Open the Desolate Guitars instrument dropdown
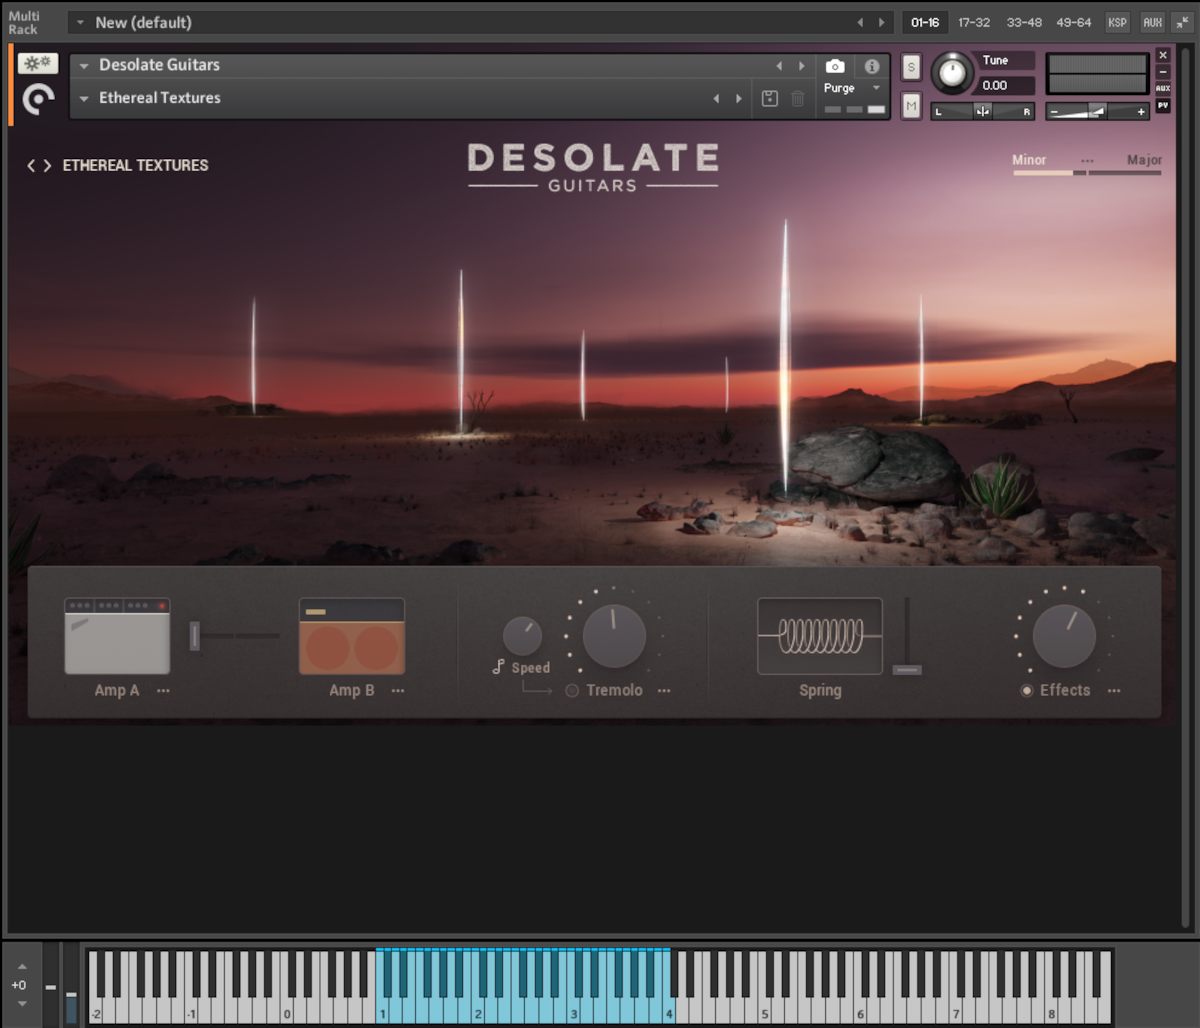The height and width of the screenshot is (1028, 1200). [x=84, y=66]
